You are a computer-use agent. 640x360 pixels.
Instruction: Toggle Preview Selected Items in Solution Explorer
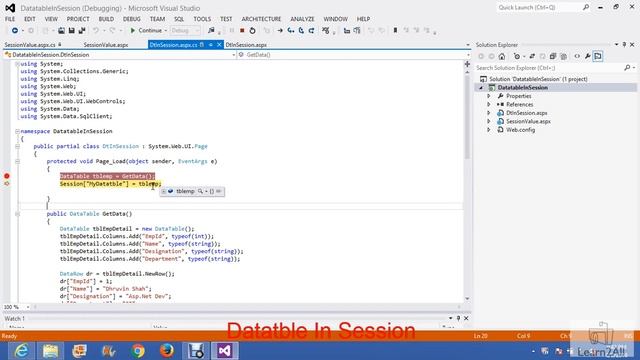[x=598, y=56]
